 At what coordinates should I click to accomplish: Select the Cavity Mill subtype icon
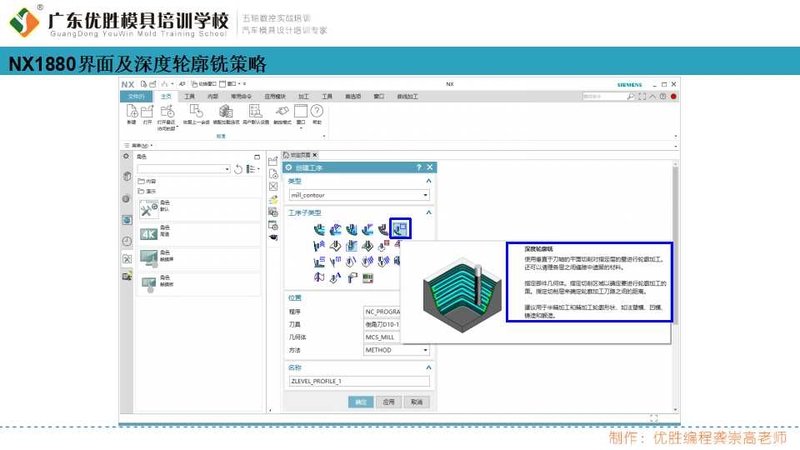(319, 230)
